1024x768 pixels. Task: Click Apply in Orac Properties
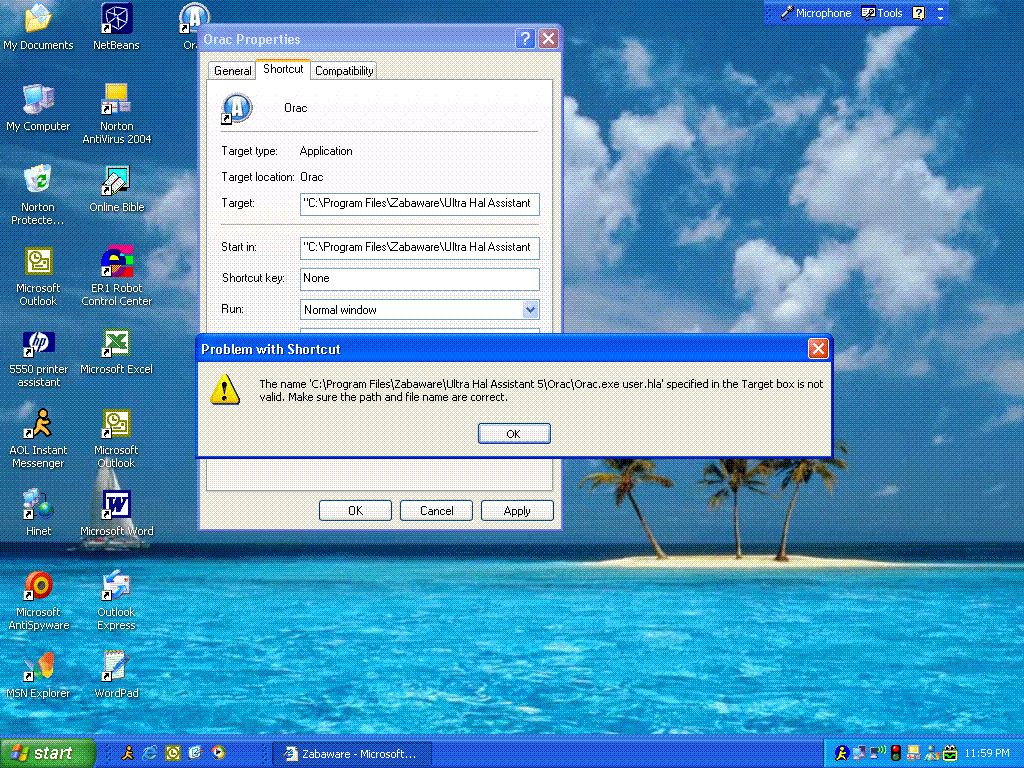(517, 511)
